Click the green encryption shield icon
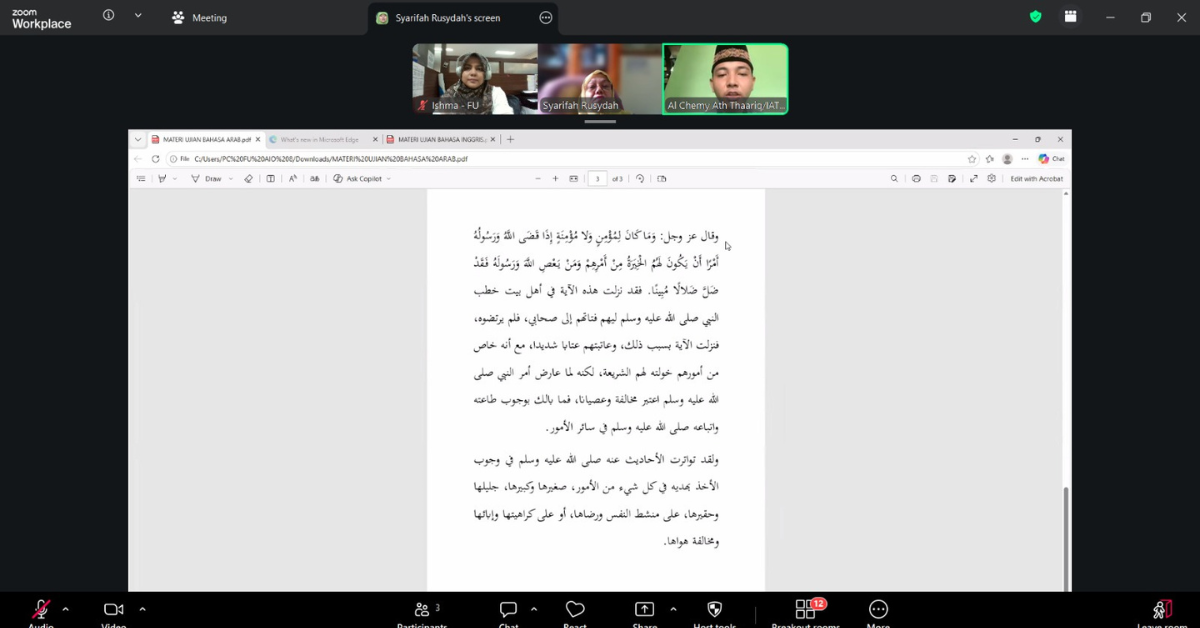Screen dimensions: 1200x628 click(x=1035, y=17)
